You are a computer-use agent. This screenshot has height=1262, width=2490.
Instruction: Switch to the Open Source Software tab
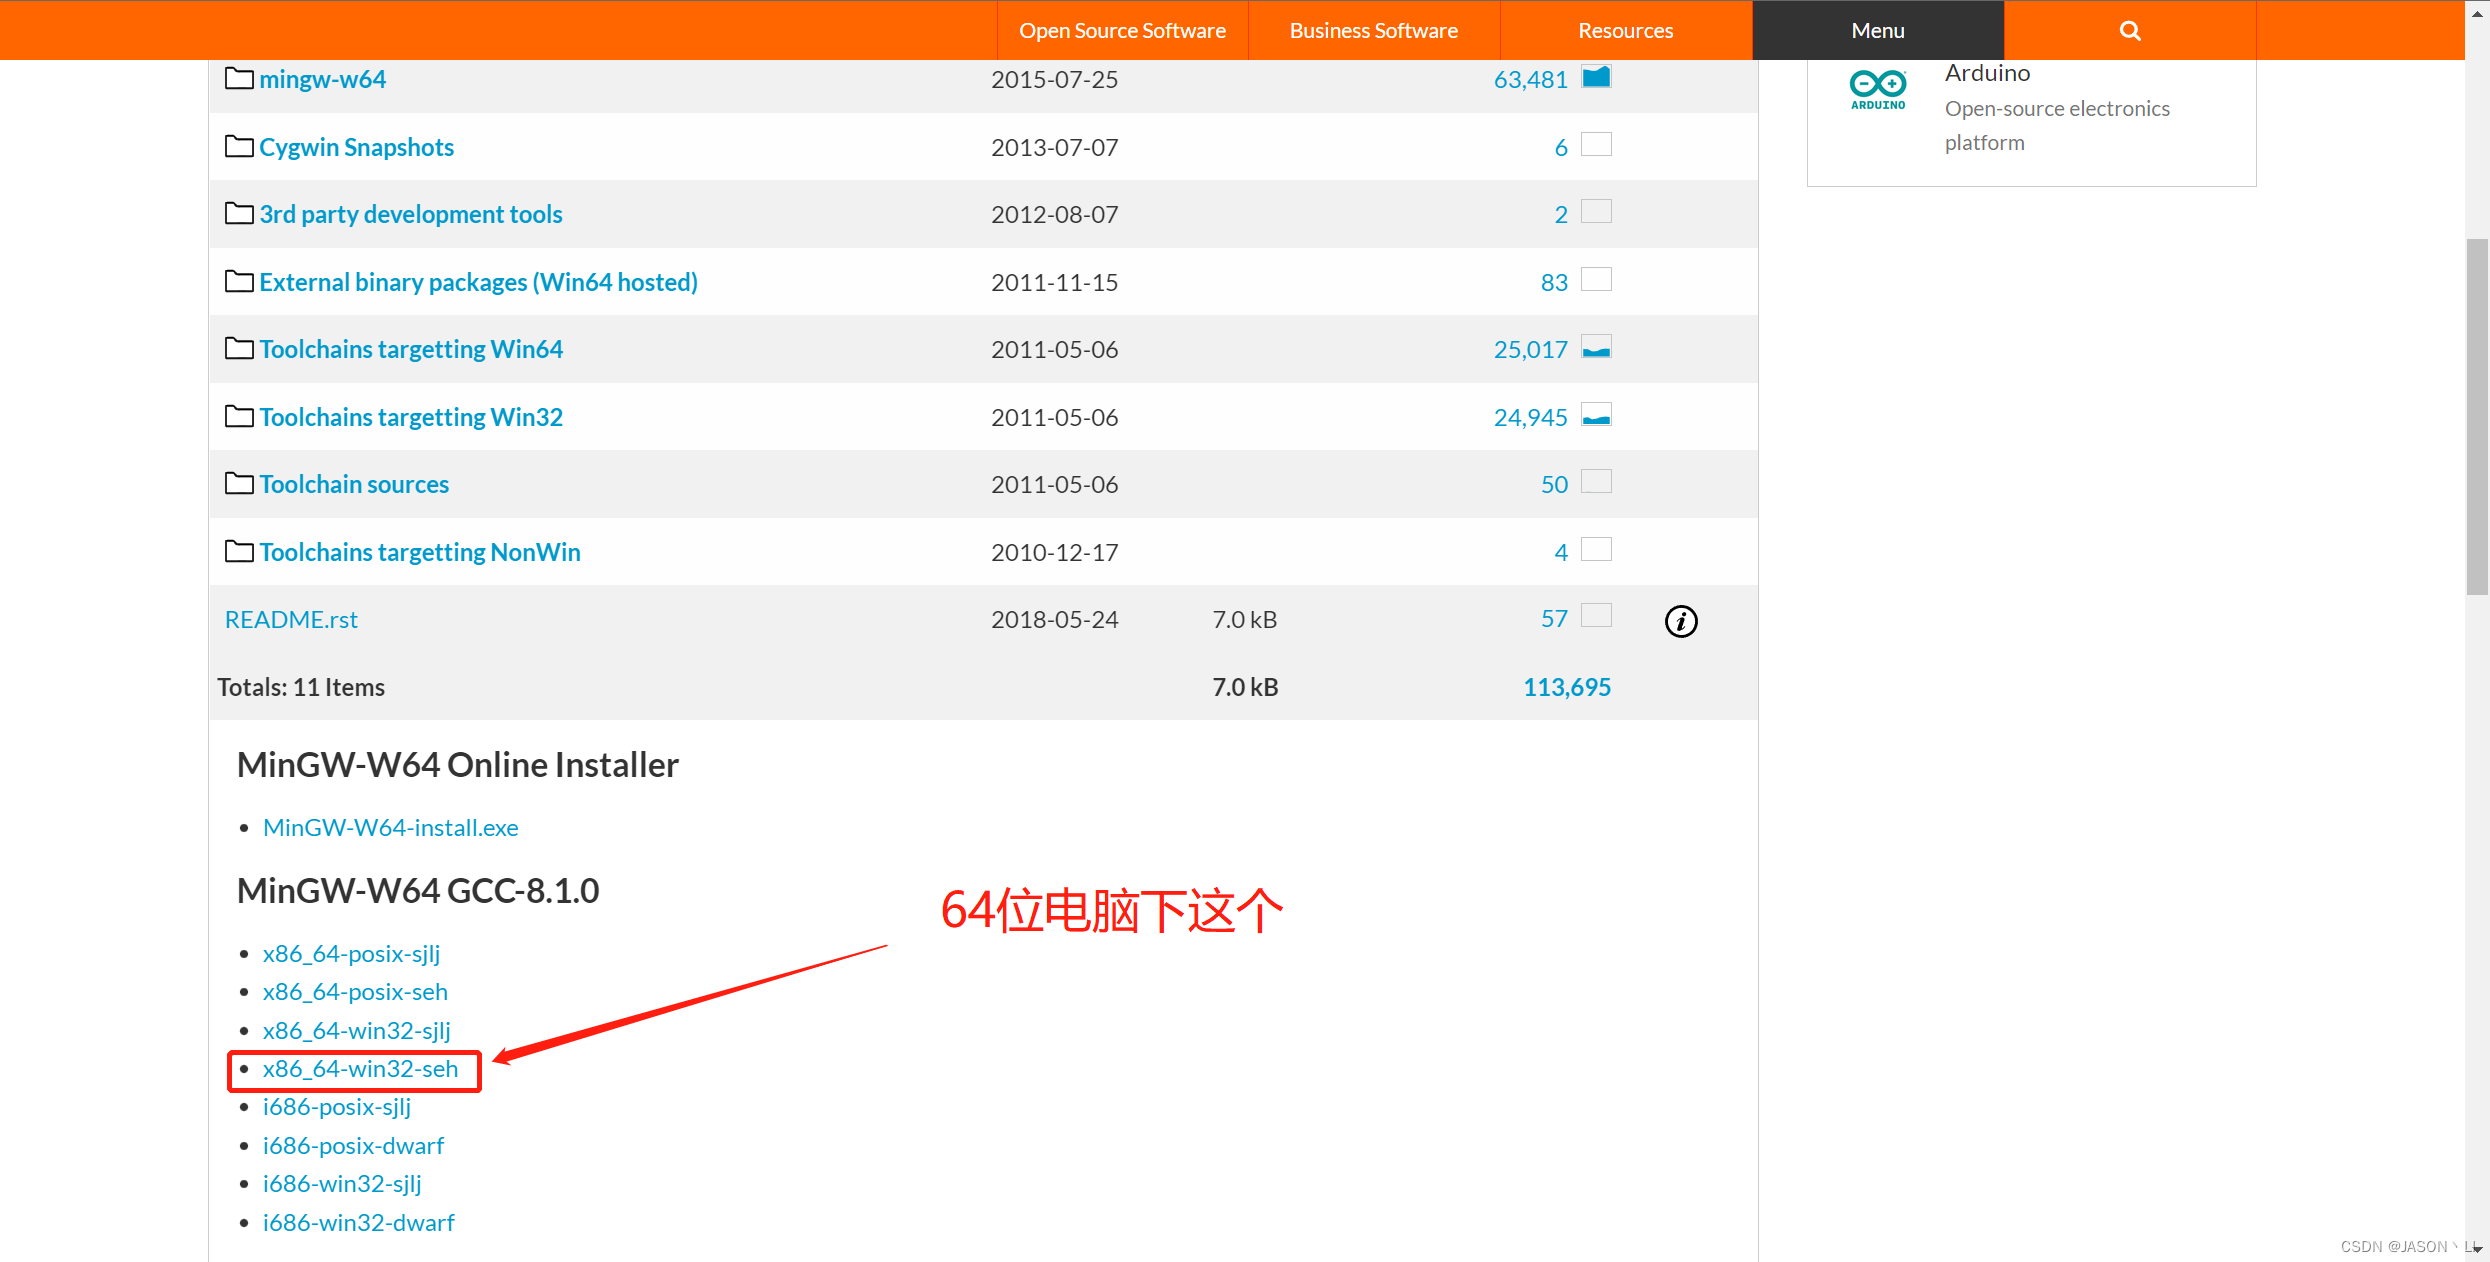[1122, 30]
